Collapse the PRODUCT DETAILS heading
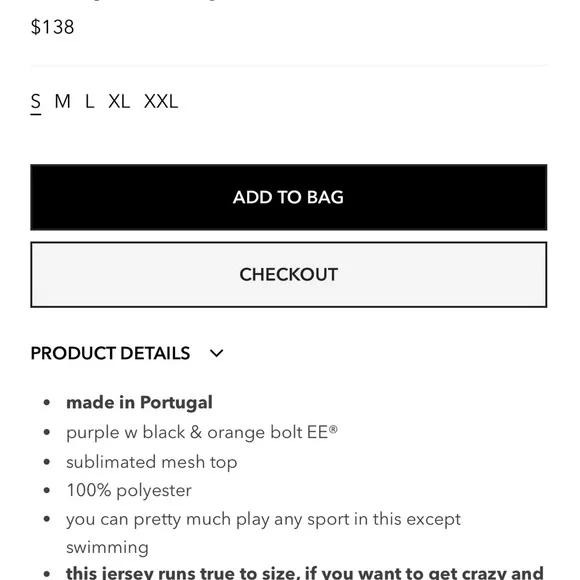 tap(110, 353)
